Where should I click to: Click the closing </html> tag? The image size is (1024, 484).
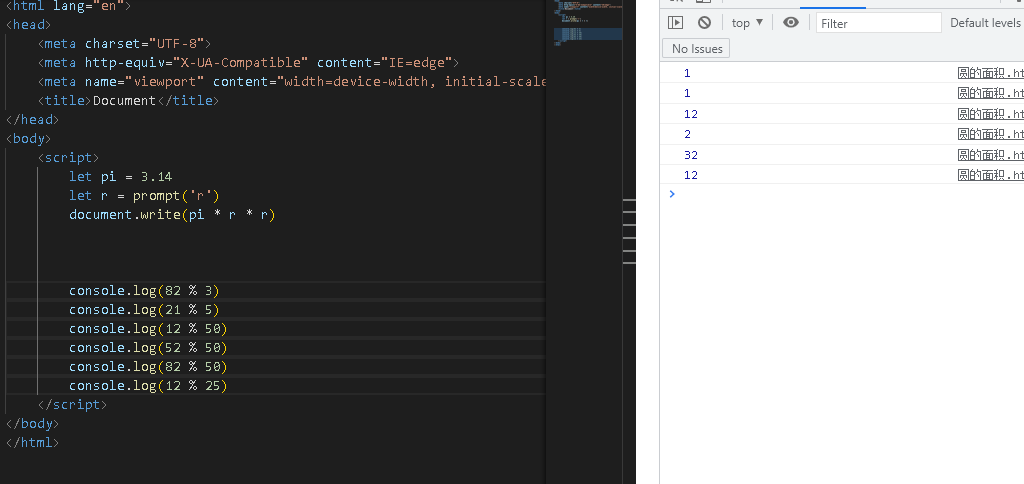point(32,442)
